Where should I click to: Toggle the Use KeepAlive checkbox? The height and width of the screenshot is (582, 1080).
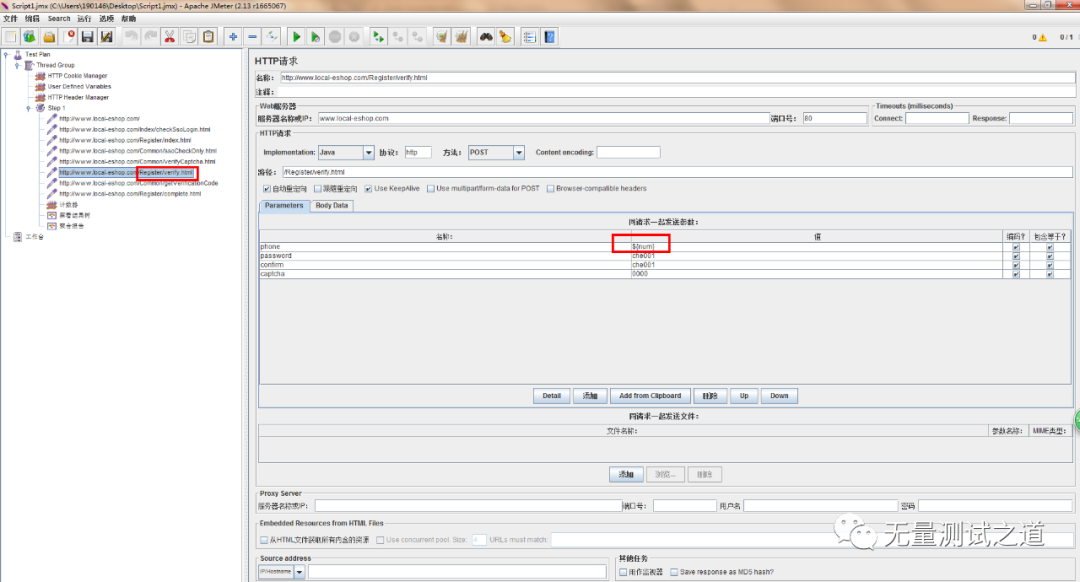pos(368,189)
